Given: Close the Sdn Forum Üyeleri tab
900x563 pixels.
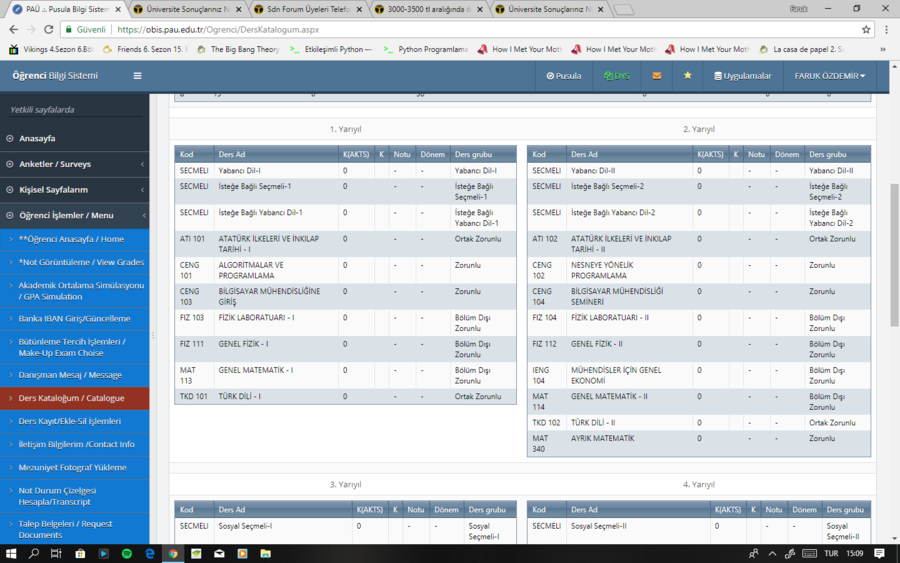Looking at the screenshot, I should pos(359,9).
